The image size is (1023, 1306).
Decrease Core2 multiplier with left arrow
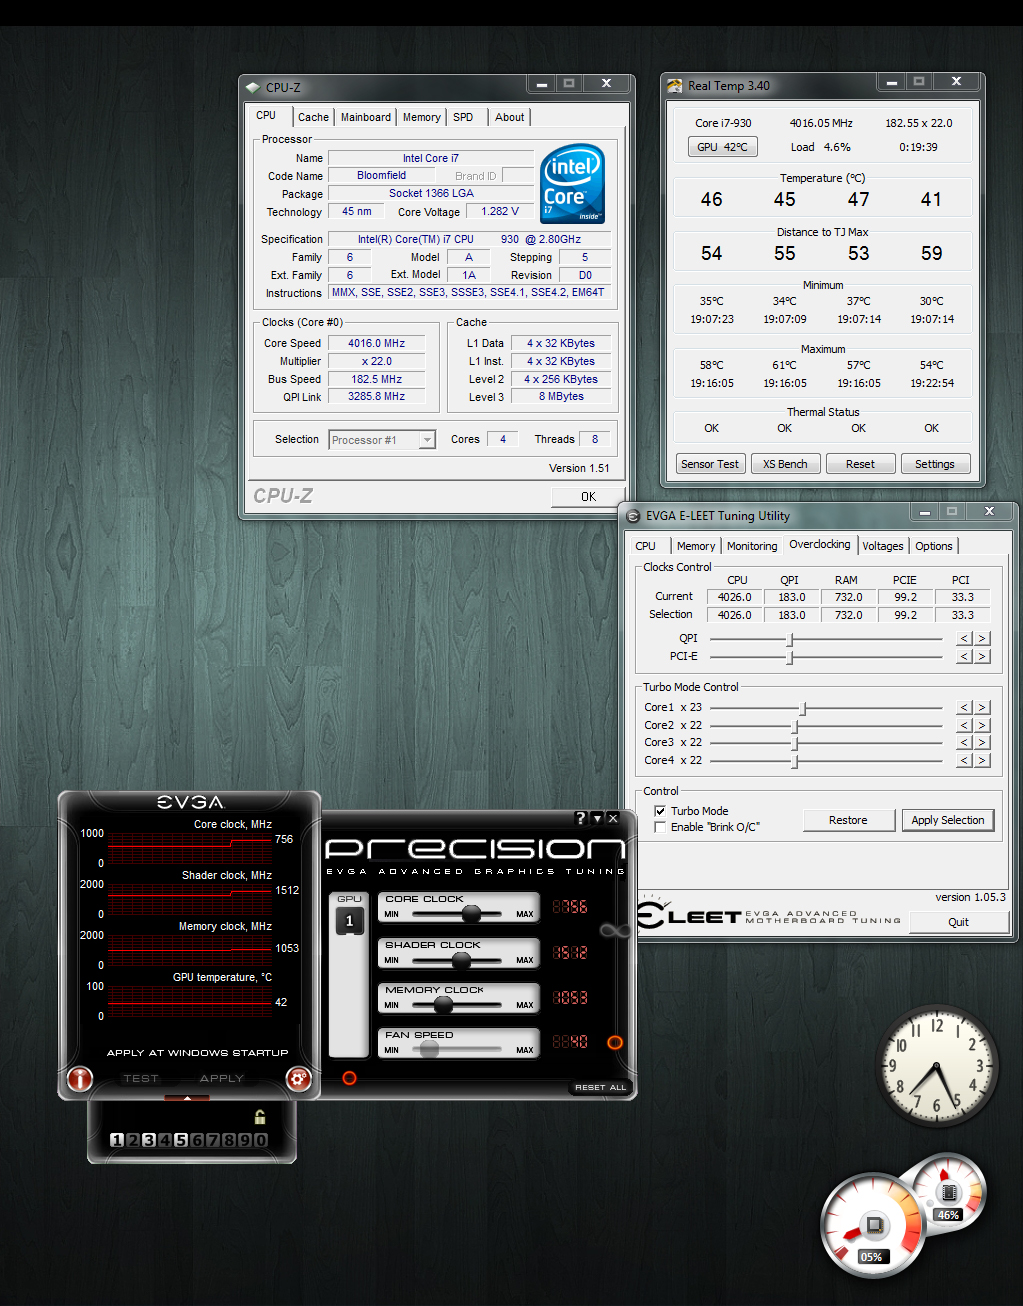tap(965, 725)
